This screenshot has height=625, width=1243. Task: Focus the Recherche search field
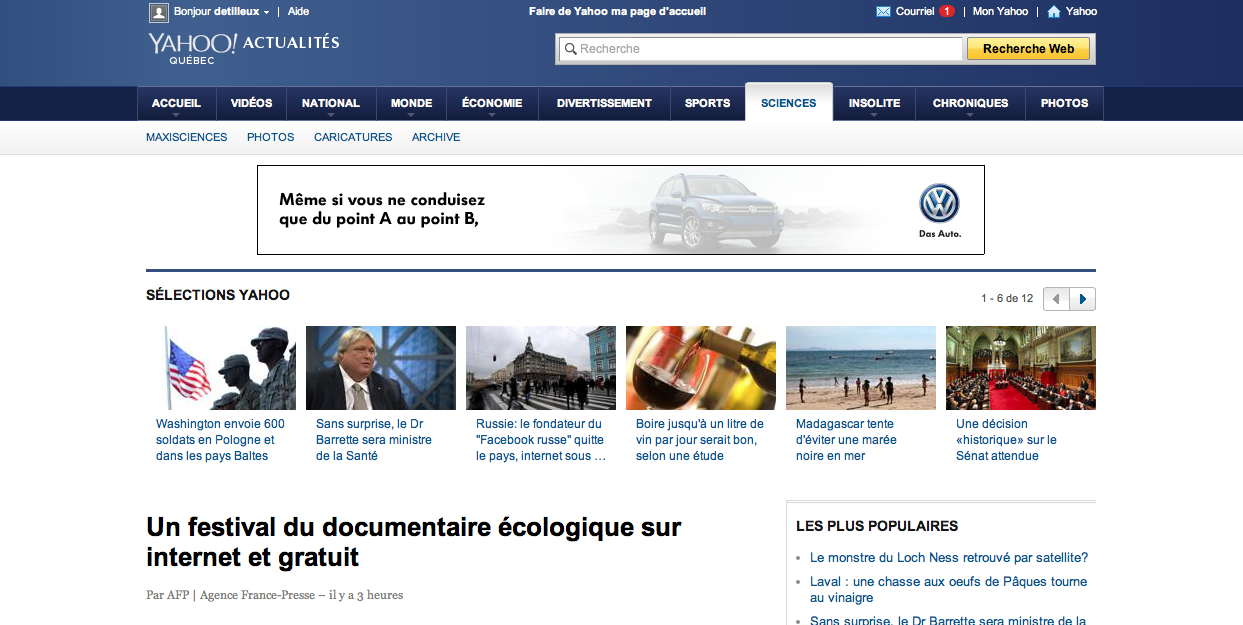point(761,49)
